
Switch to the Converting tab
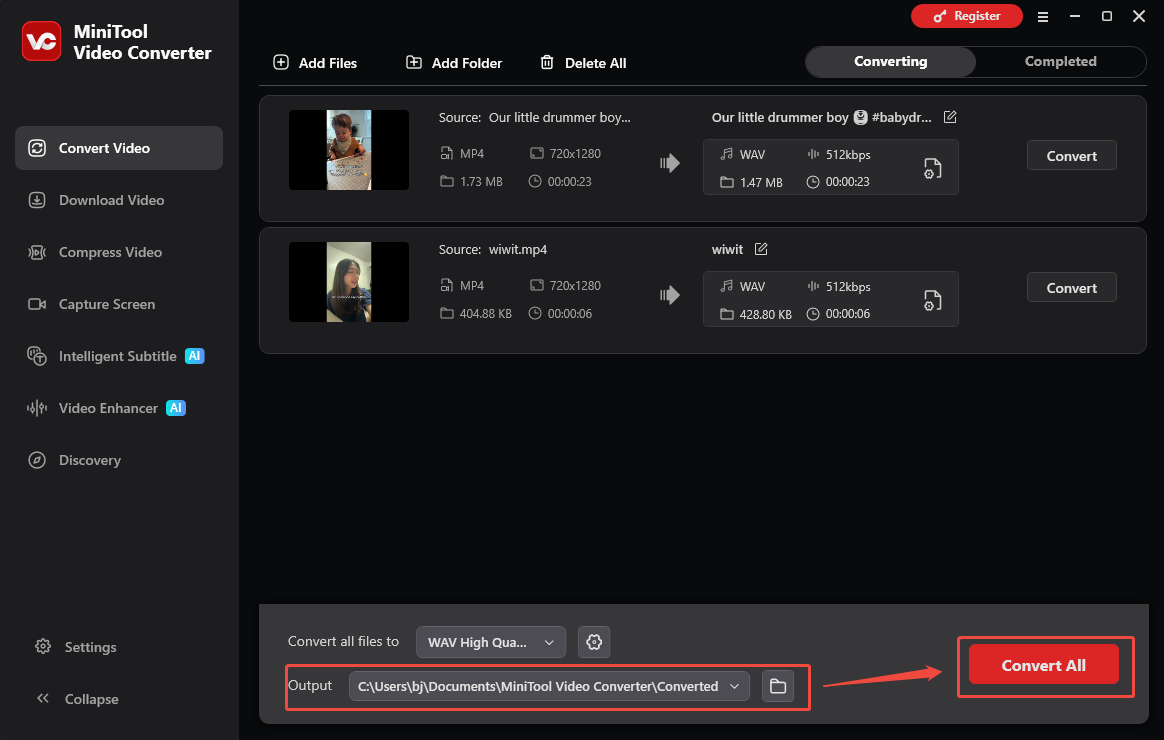pyautogui.click(x=891, y=62)
